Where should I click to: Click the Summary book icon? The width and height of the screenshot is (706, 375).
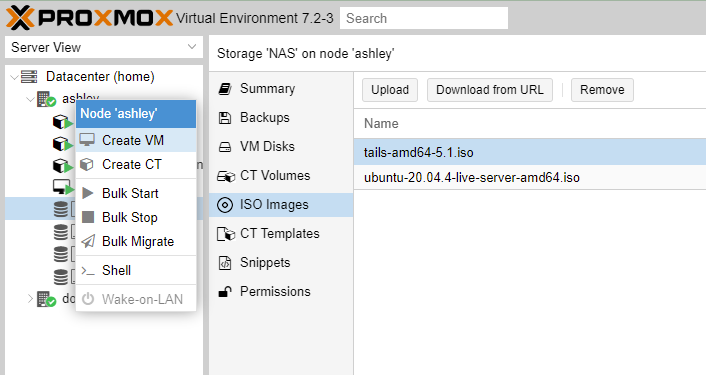pyautogui.click(x=225, y=89)
